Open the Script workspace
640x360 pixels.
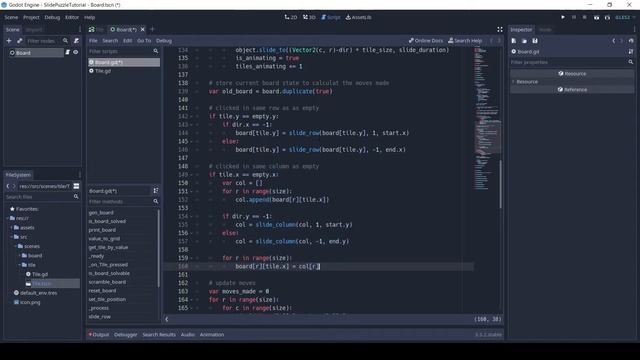click(331, 17)
